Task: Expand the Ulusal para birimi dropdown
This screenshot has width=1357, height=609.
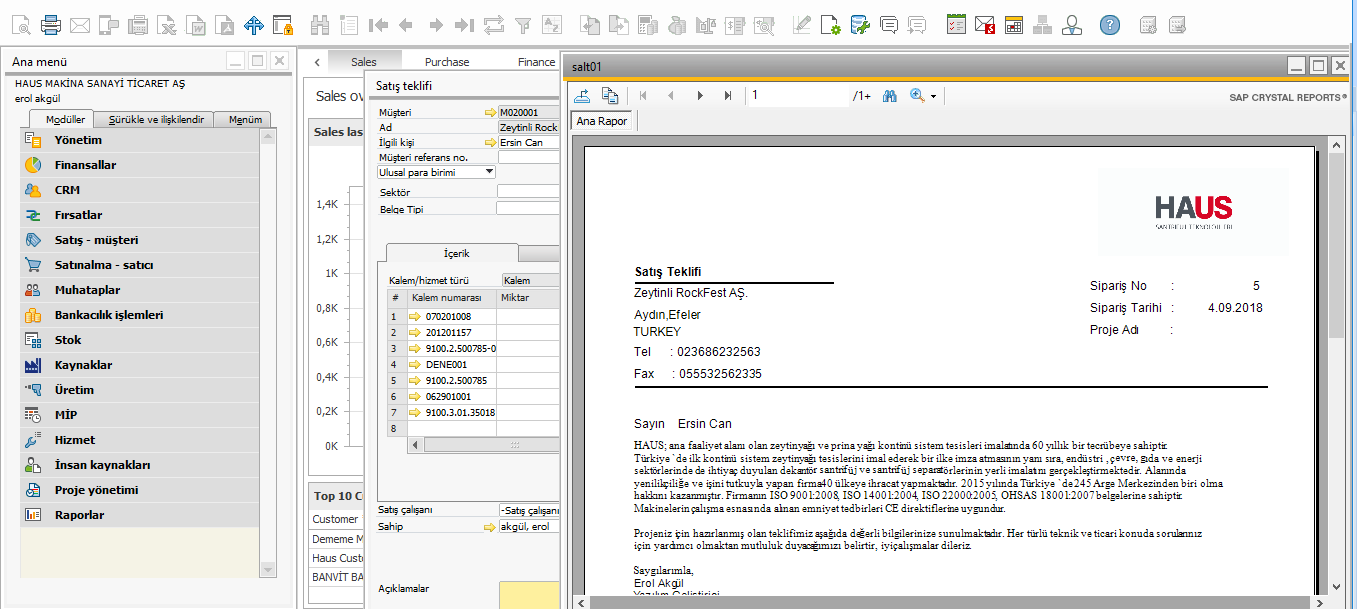Action: point(488,172)
